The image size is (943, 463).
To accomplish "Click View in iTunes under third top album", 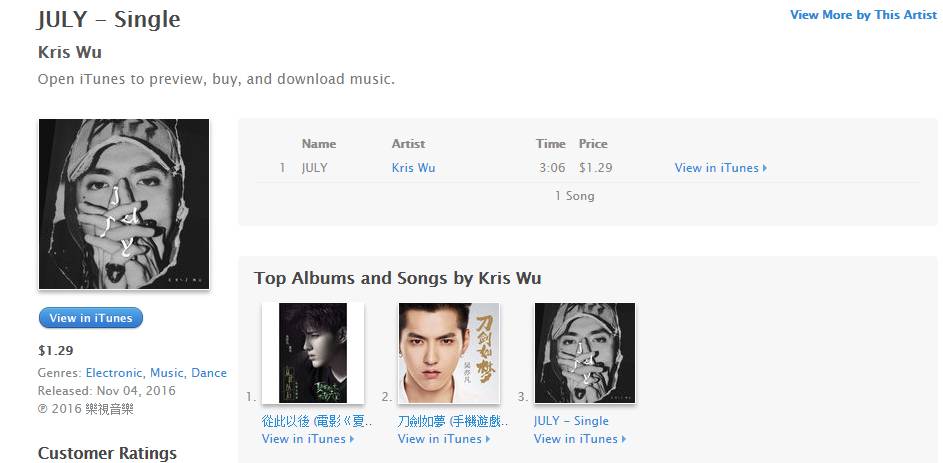I will (x=580, y=439).
